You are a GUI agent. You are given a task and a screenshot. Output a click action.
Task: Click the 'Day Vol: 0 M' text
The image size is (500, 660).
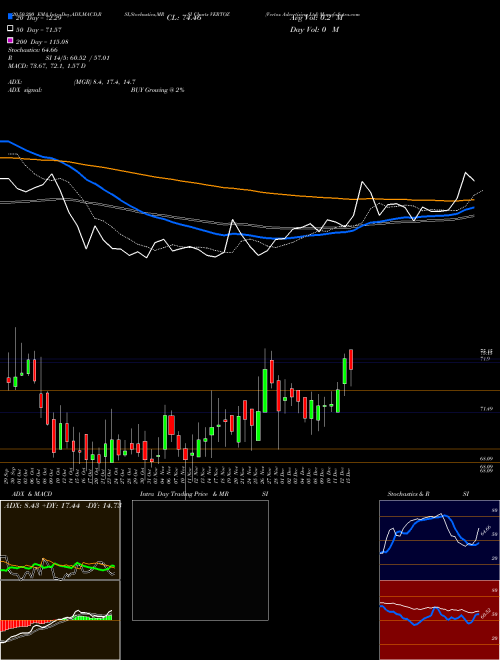point(314,30)
